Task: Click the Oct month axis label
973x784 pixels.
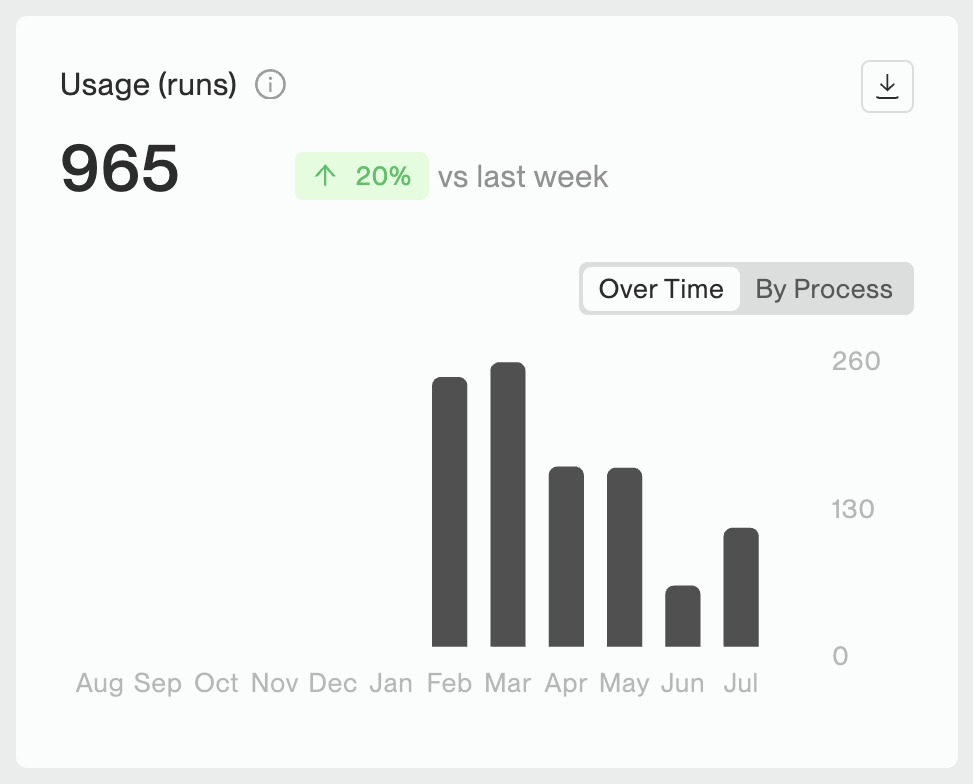Action: [x=216, y=683]
